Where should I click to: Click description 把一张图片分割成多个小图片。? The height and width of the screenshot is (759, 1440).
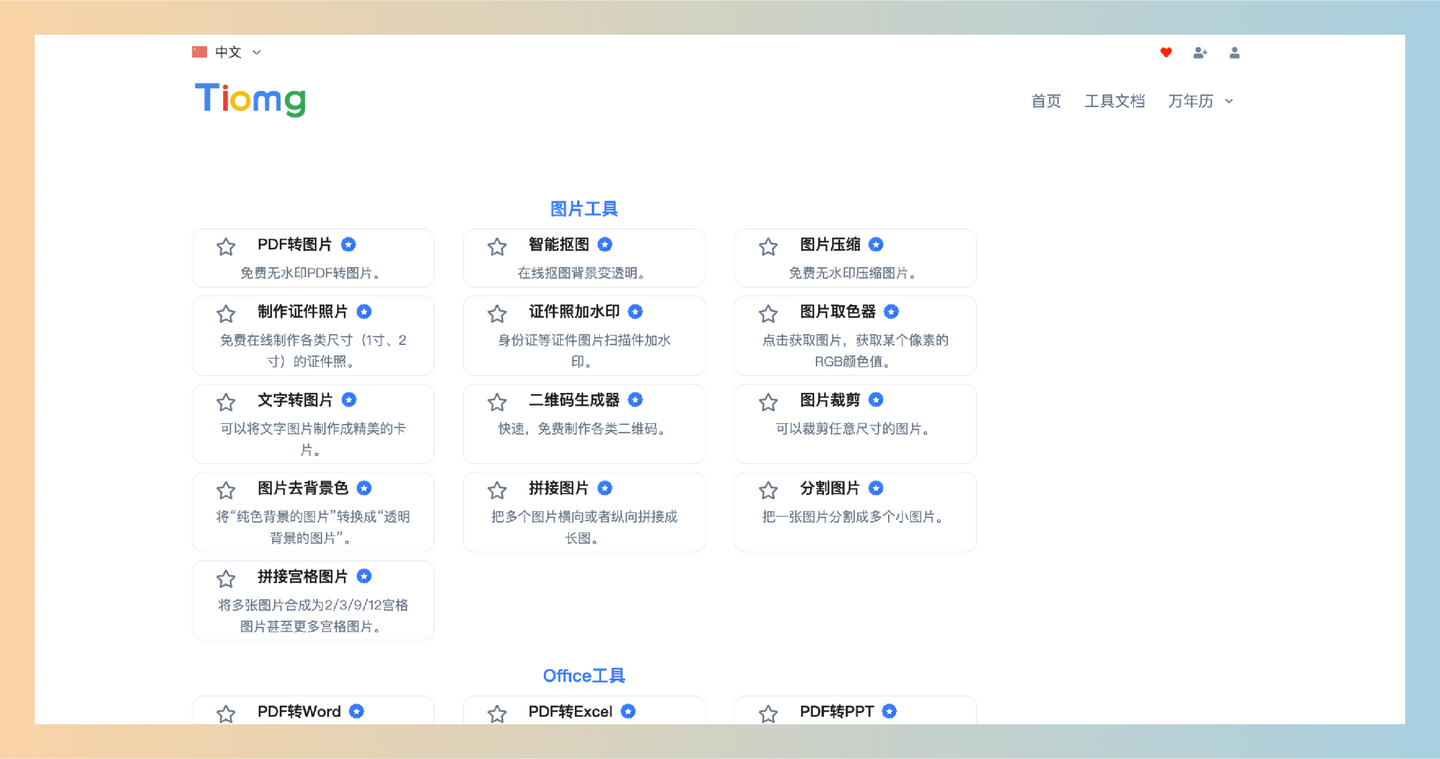(x=854, y=517)
